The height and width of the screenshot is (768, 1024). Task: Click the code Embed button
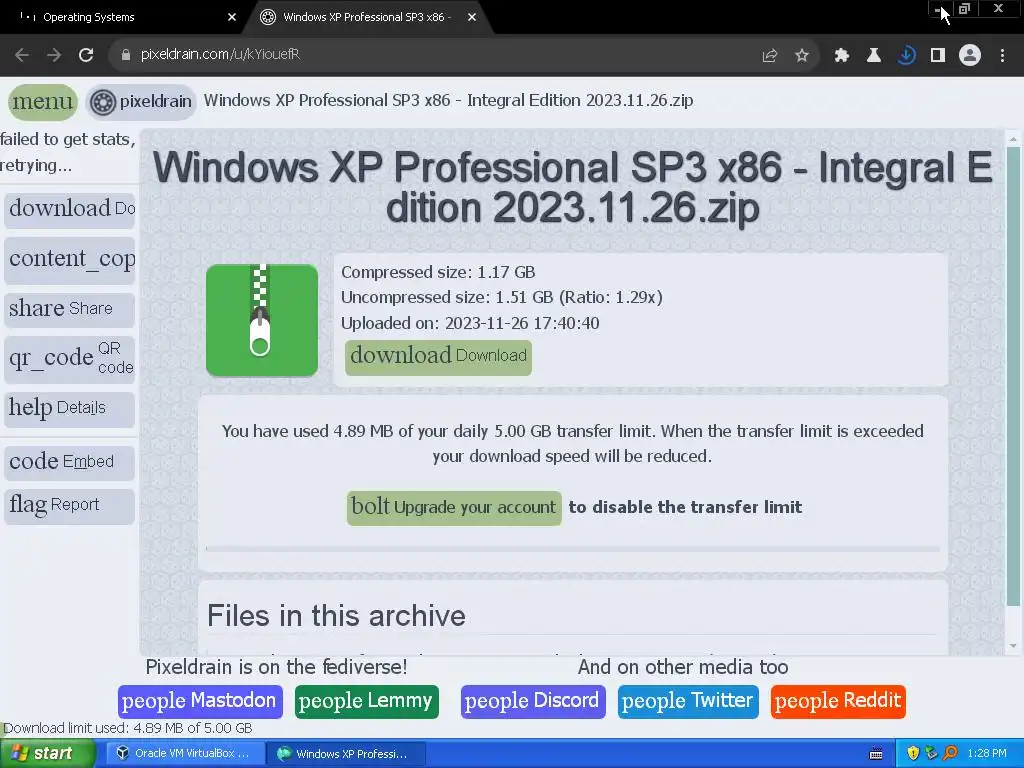point(69,462)
